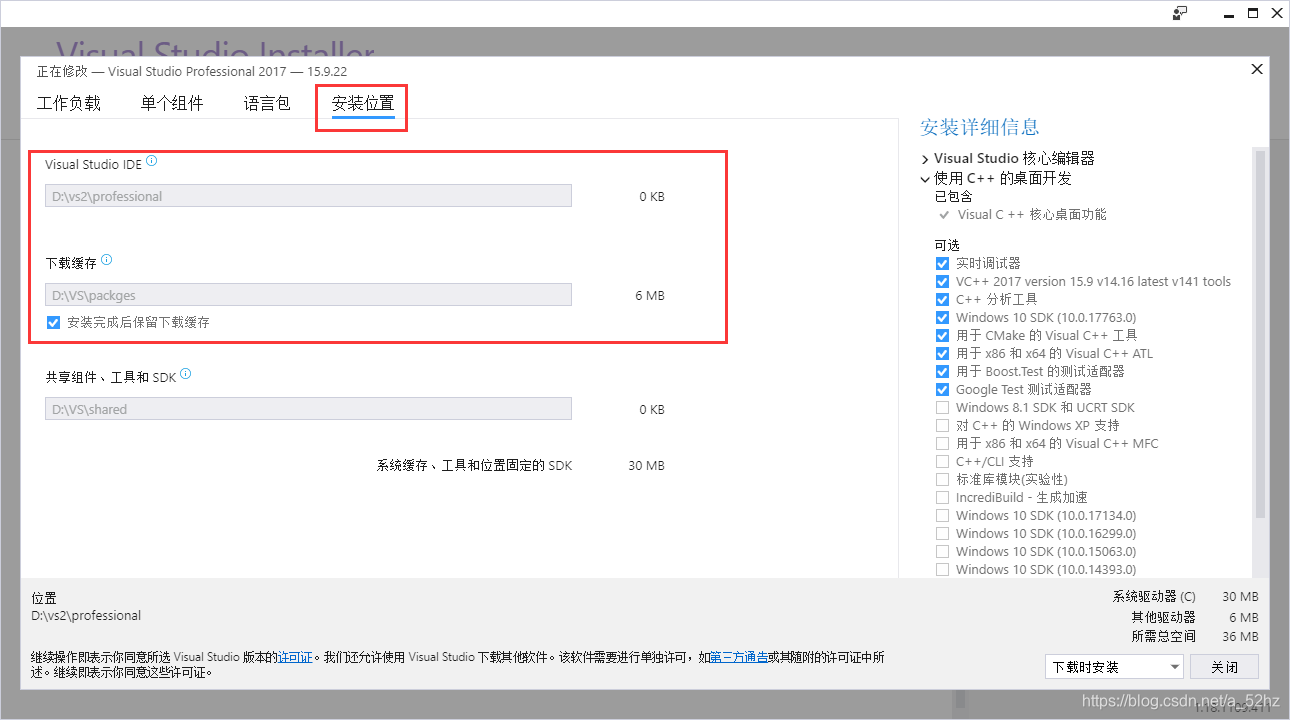Uncheck 用于 CMake 的 Visual C++ 工具
The height and width of the screenshot is (720, 1290).
pyautogui.click(x=942, y=335)
